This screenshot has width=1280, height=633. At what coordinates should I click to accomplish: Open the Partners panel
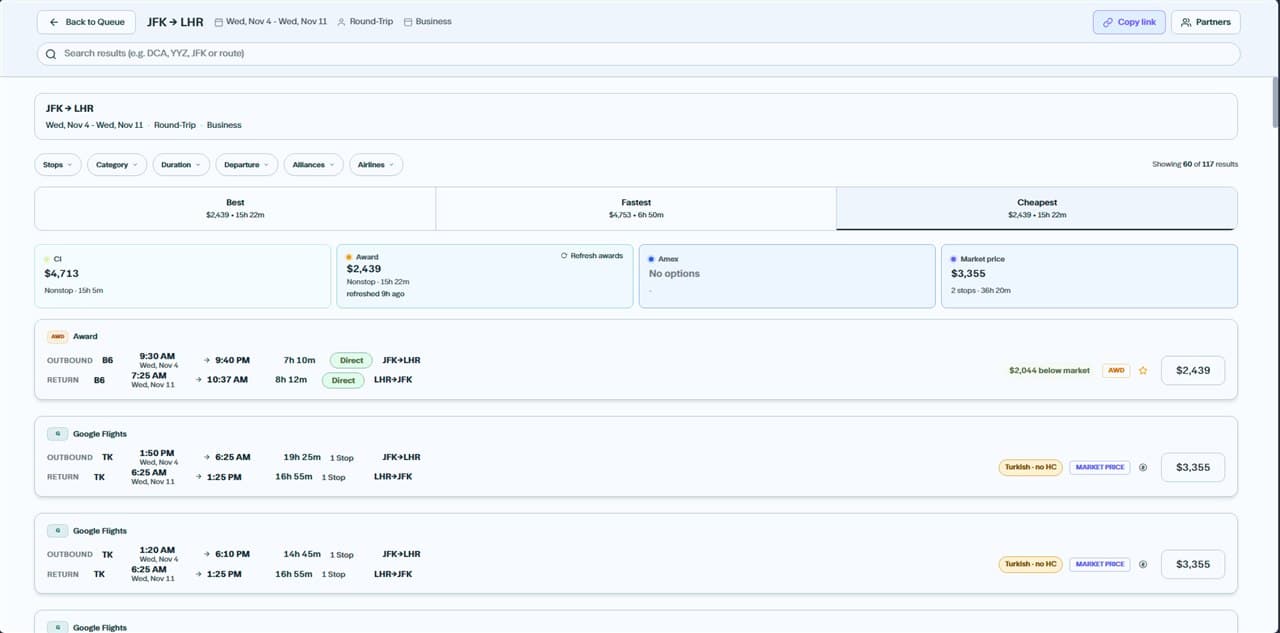tap(1206, 22)
